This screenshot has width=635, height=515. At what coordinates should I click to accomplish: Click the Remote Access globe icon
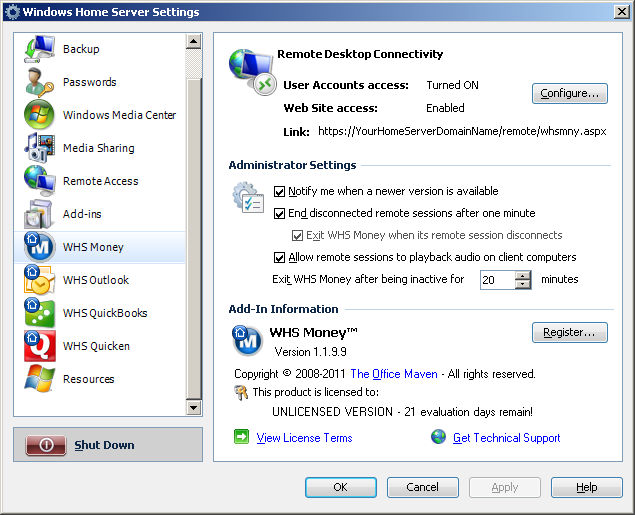coord(39,181)
